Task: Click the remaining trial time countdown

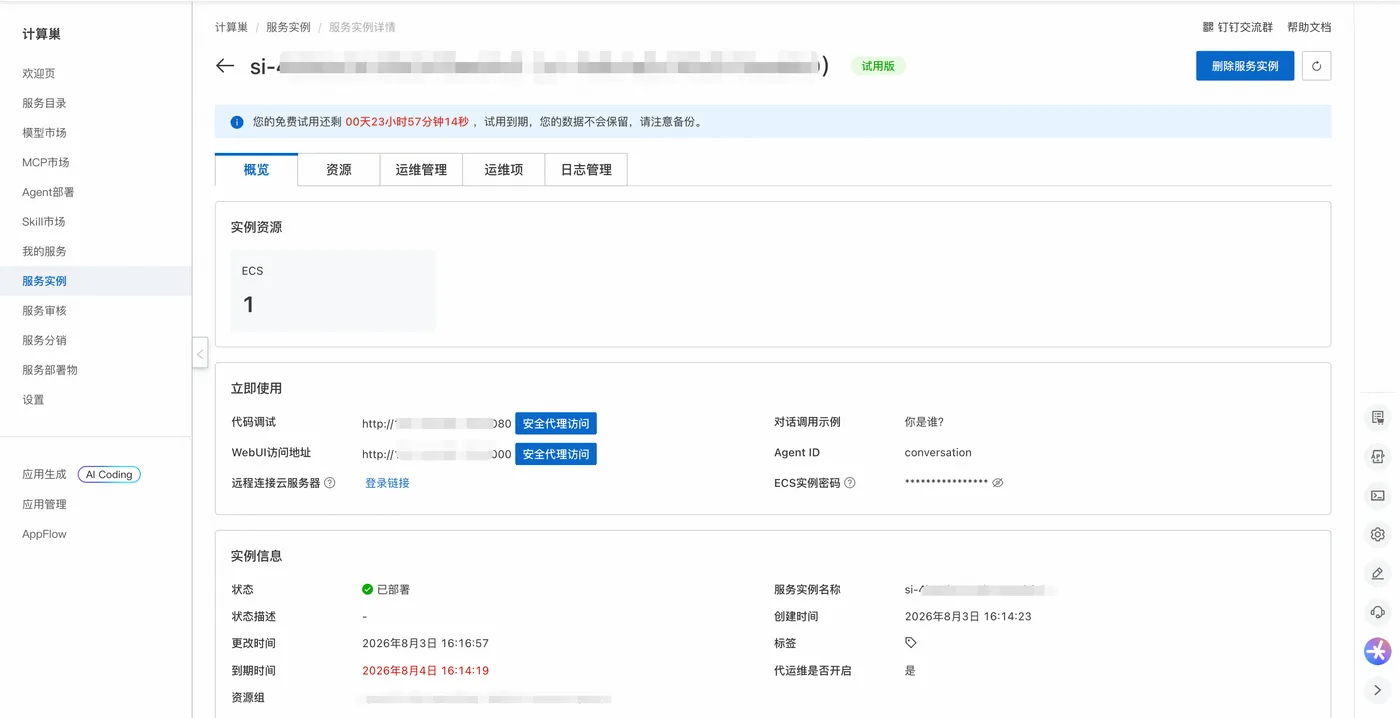Action: pos(407,122)
